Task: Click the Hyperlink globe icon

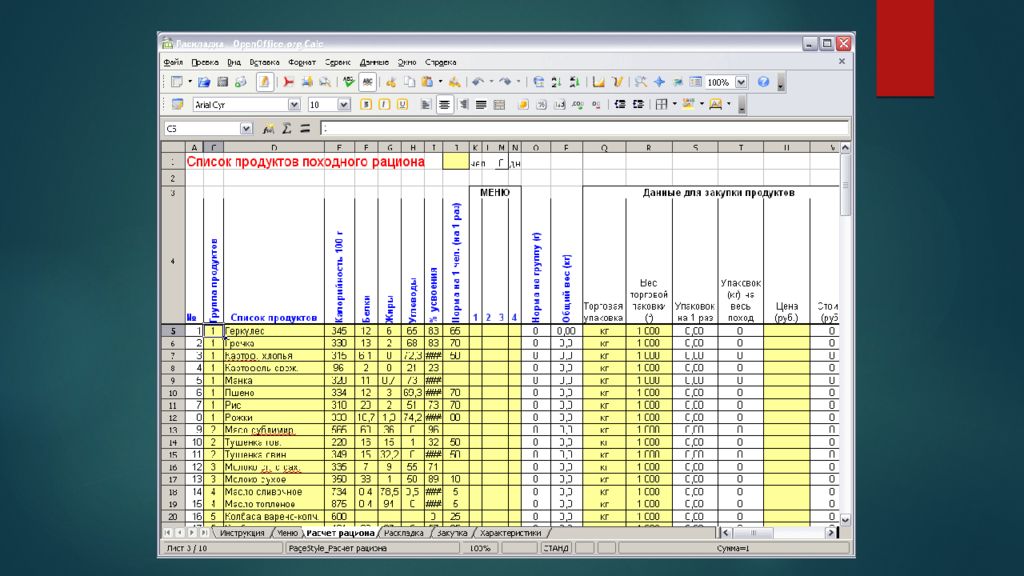Action: [x=538, y=82]
